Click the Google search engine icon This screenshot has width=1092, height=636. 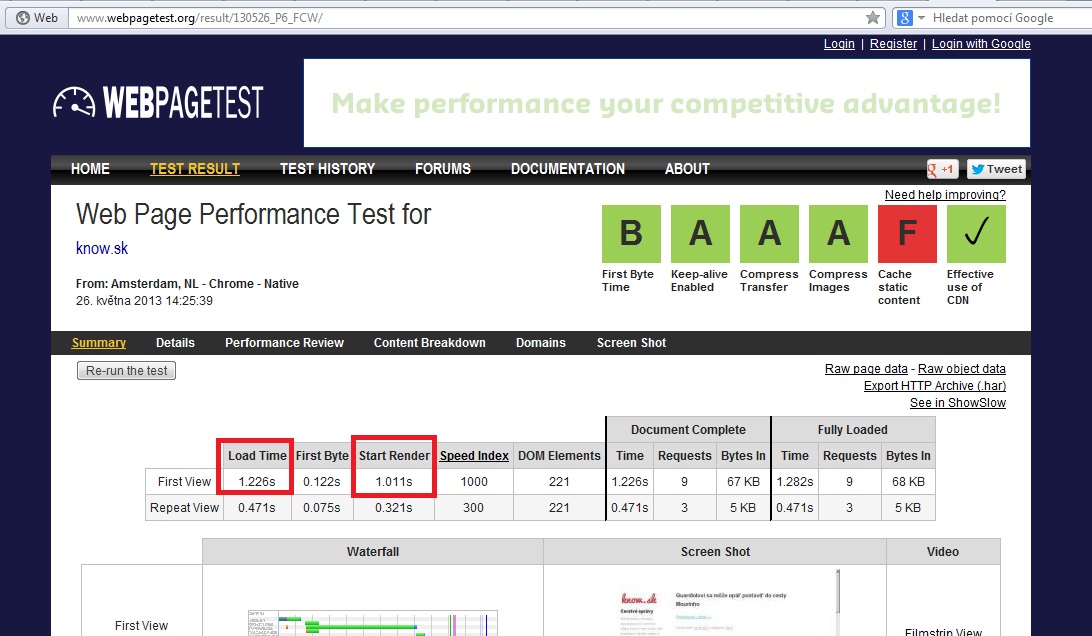point(905,17)
